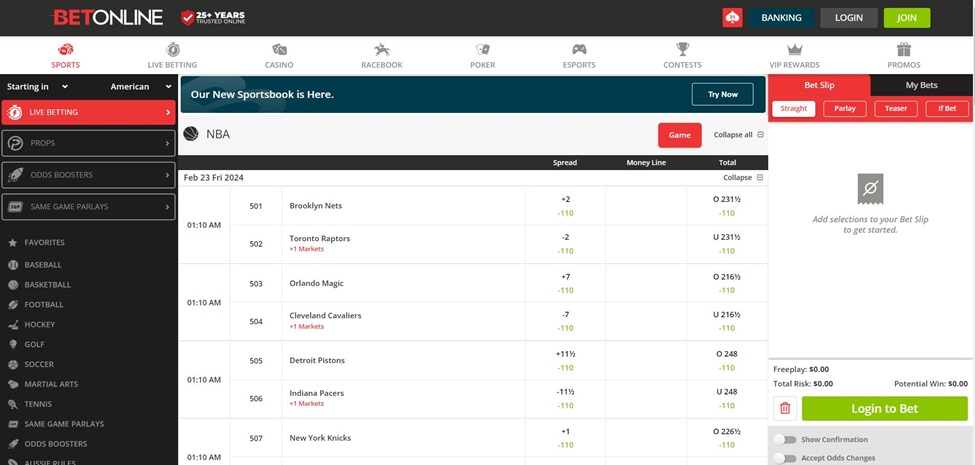Click the Racebook horse icon
The image size is (975, 465).
[382, 49]
